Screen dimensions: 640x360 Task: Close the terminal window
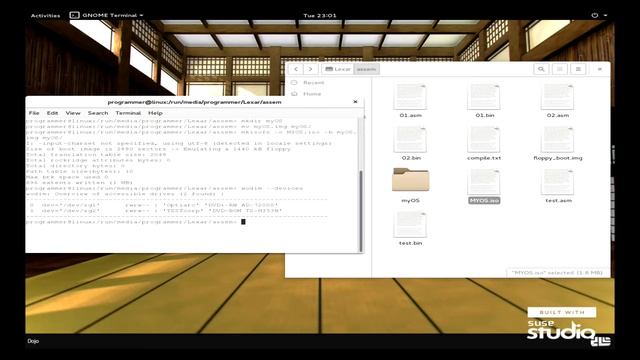coord(355,102)
